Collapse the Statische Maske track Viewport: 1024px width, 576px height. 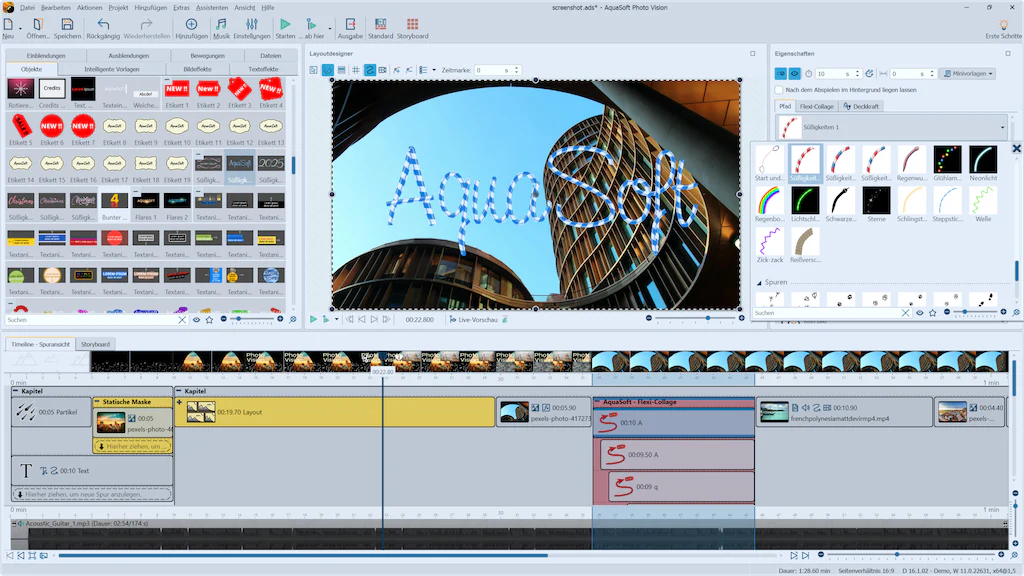(97, 402)
